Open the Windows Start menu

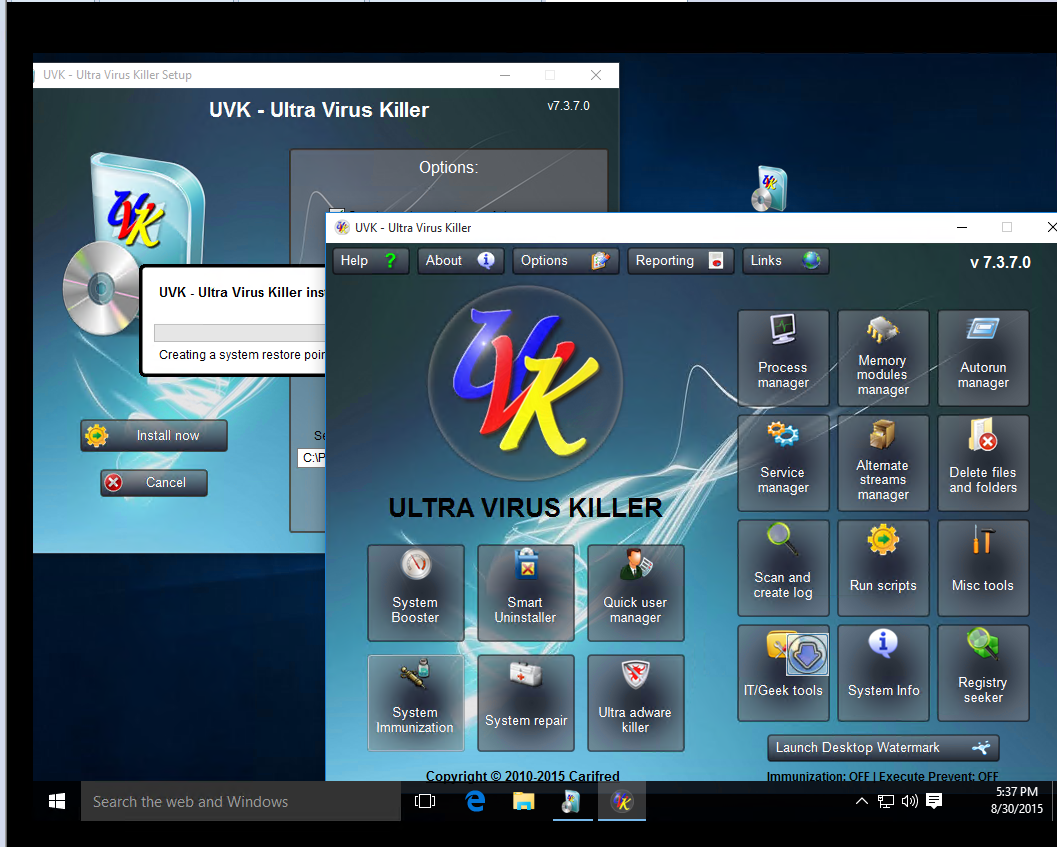pyautogui.click(x=57, y=801)
